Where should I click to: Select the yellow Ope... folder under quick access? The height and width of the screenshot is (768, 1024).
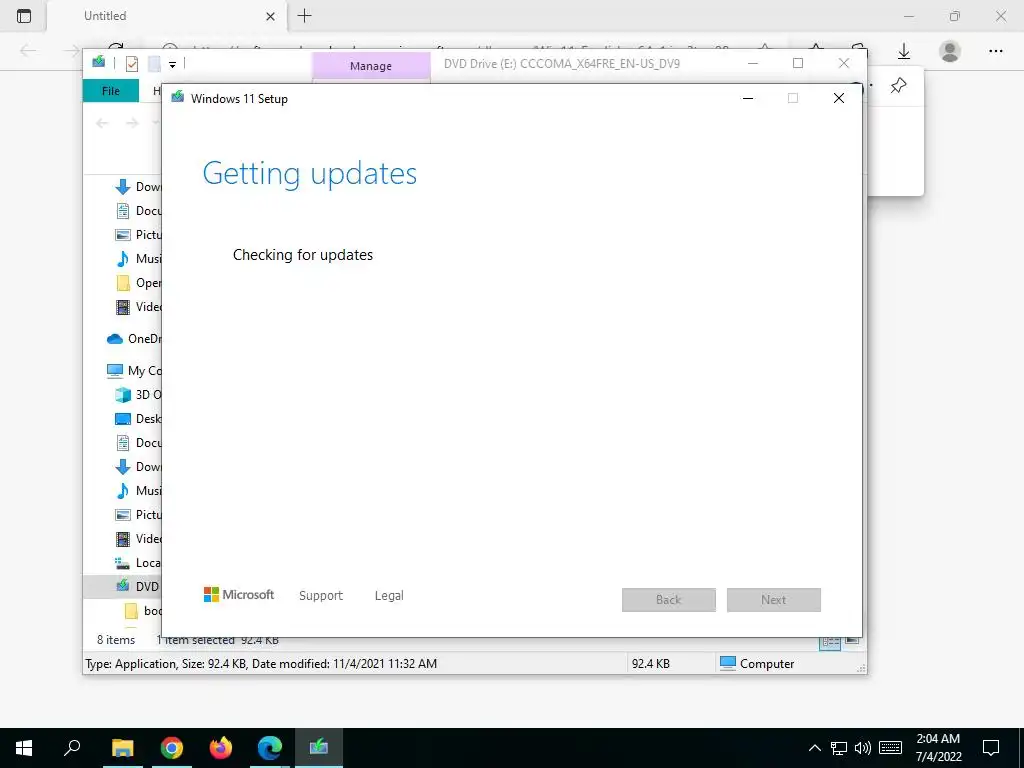(138, 283)
